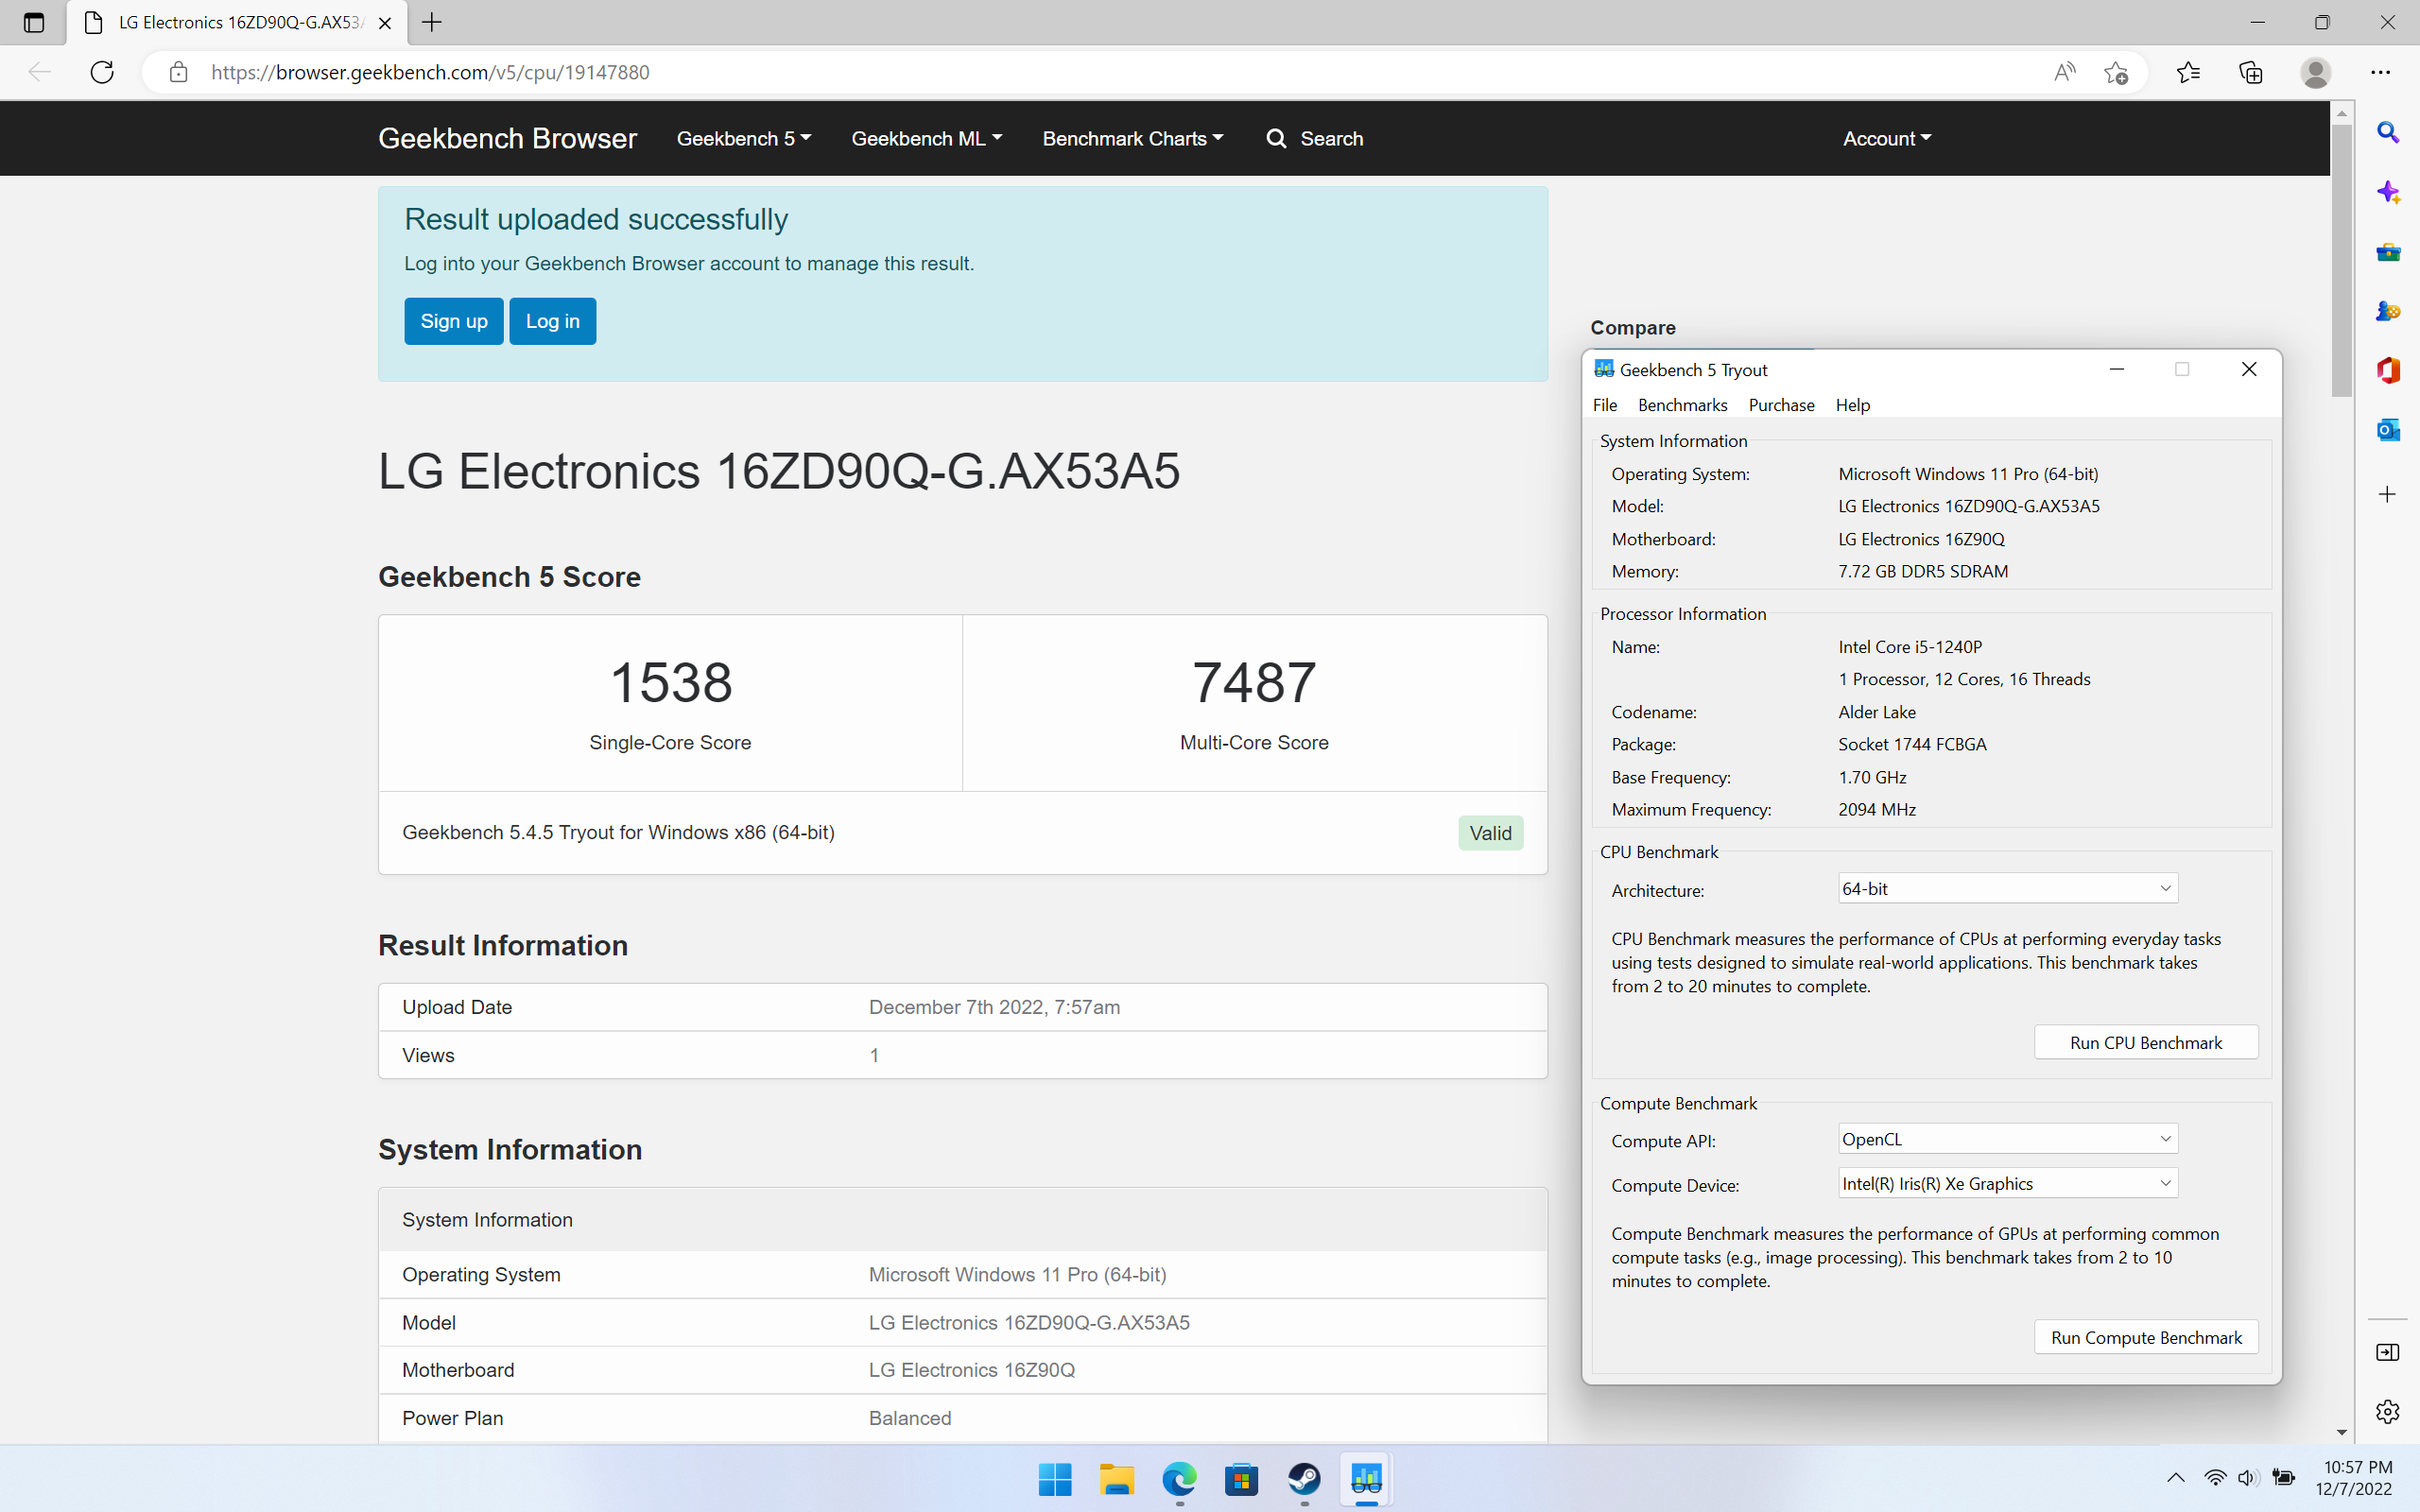Open the Purchase menu in Geekbench
Viewport: 2420px width, 1512px height.
(x=1781, y=405)
